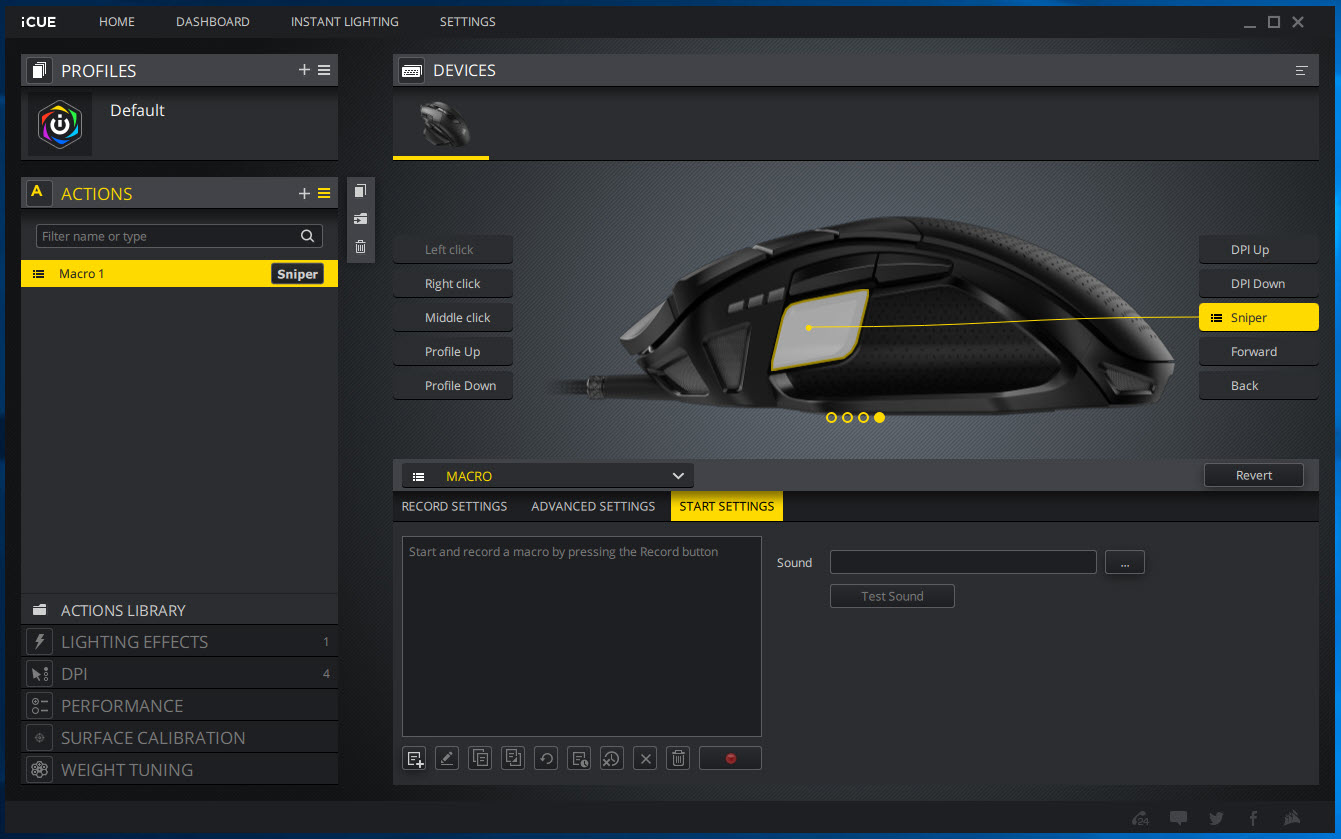
Task: Click the Revert button
Action: [x=1254, y=475]
